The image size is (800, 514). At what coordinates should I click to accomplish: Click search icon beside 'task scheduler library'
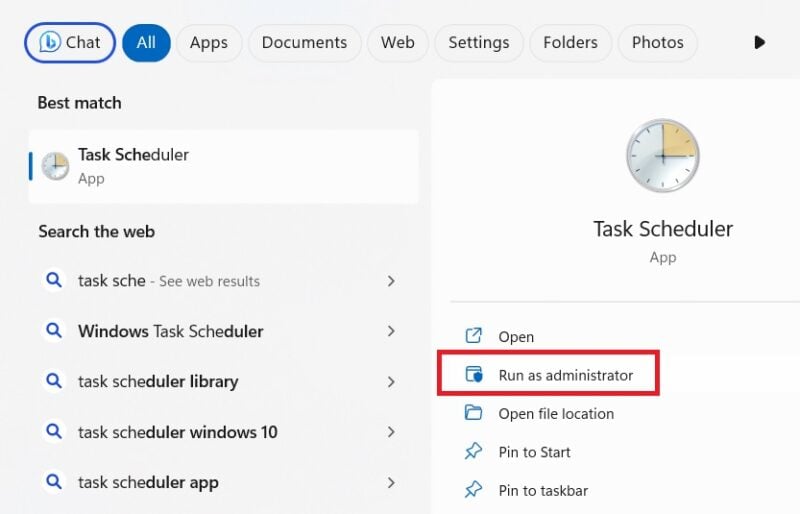[x=54, y=381]
